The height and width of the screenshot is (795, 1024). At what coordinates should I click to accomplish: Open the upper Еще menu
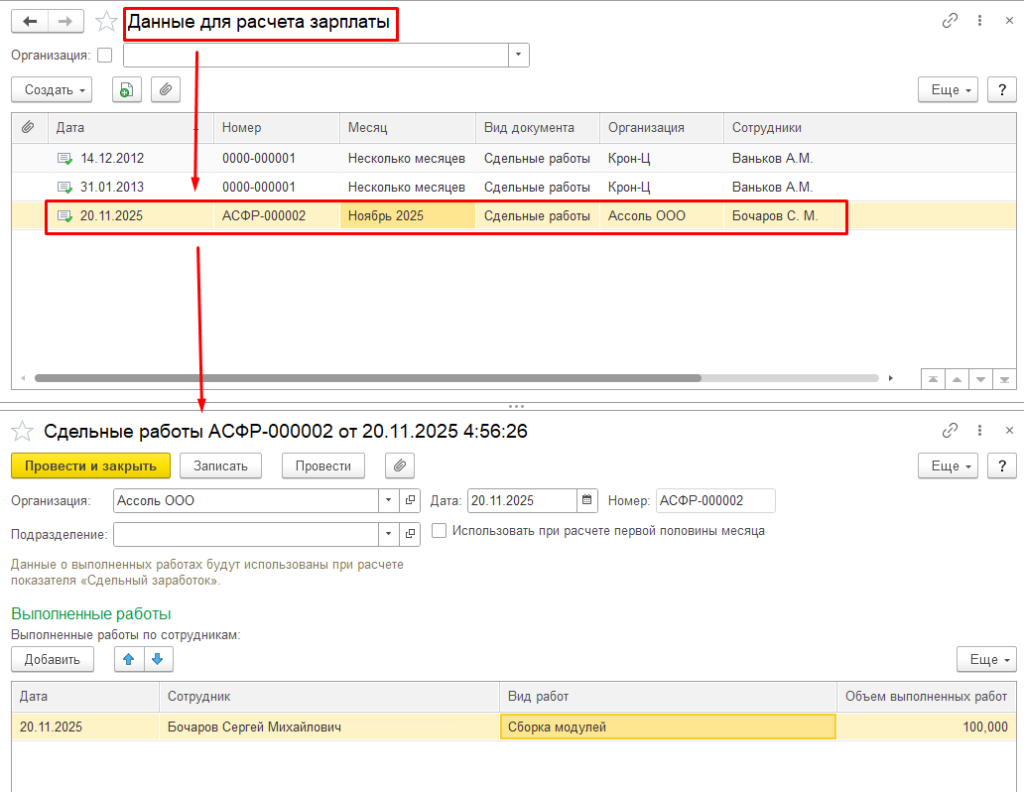coord(947,90)
